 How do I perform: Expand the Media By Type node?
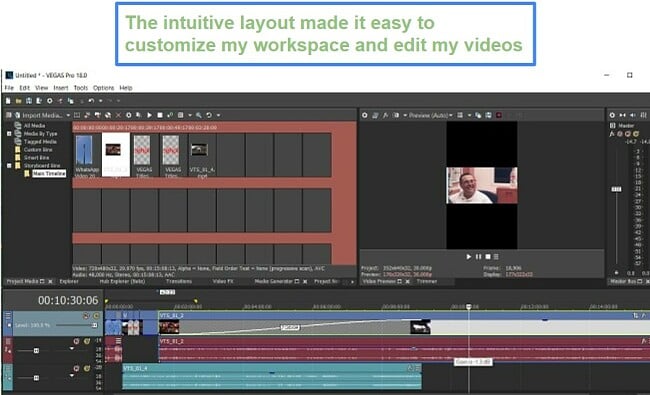point(9,133)
